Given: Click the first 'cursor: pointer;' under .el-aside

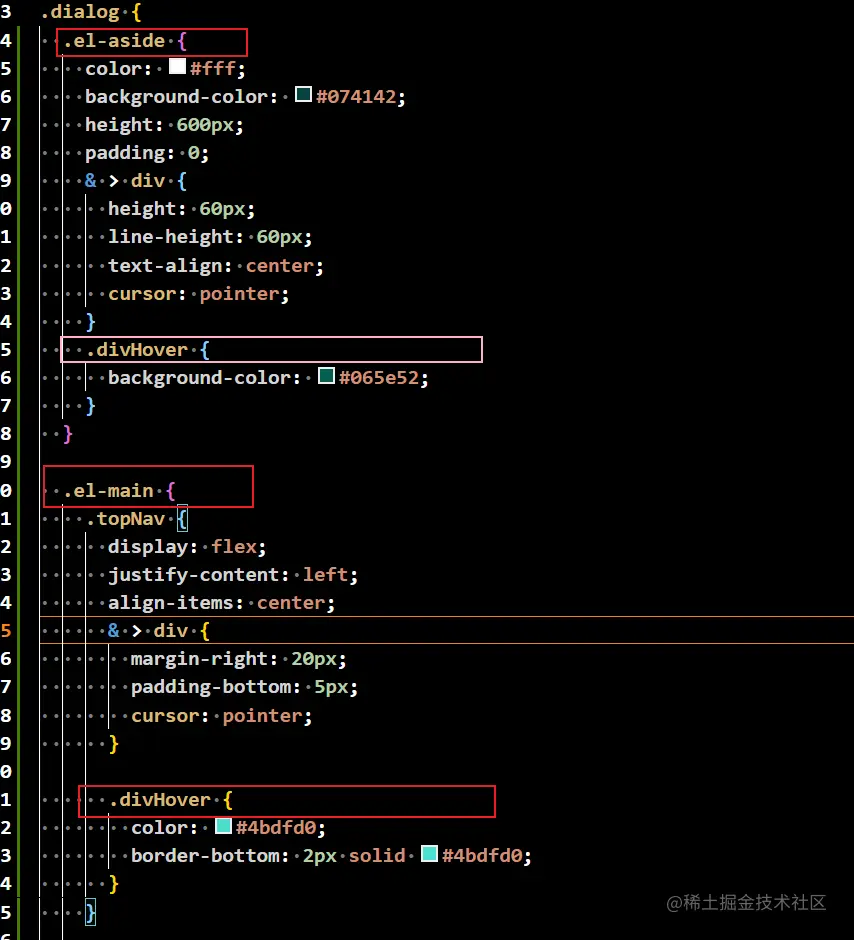Looking at the screenshot, I should coord(198,294).
